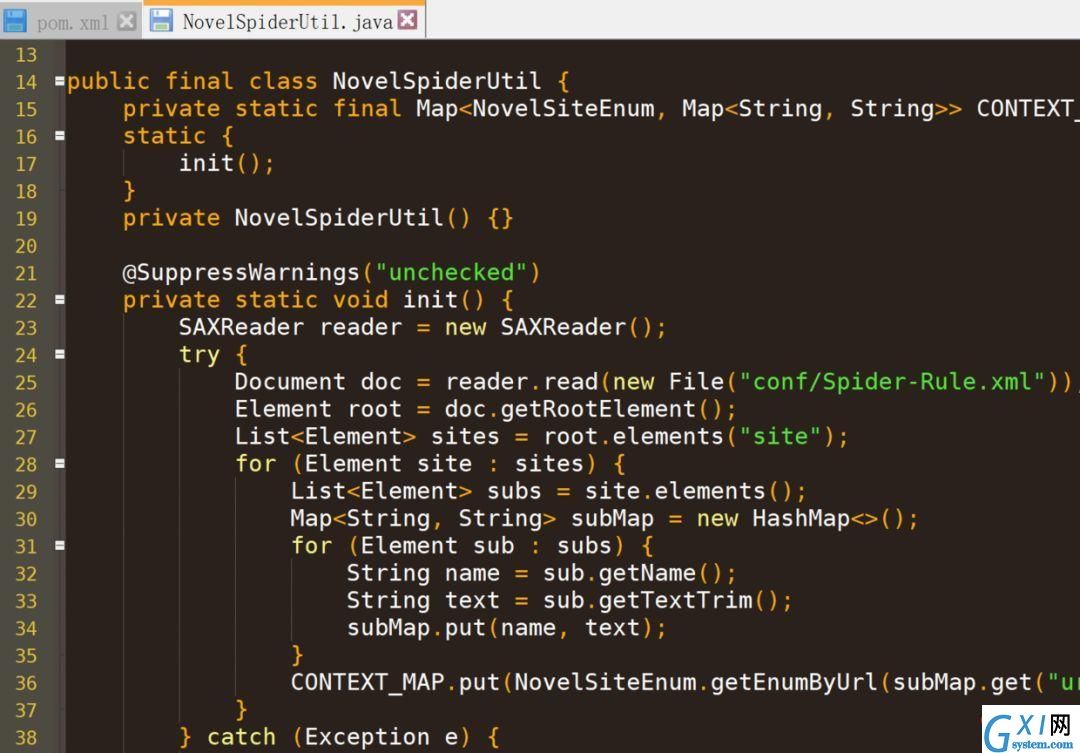Select the NovelSpiderUtil.java tab

point(287,21)
